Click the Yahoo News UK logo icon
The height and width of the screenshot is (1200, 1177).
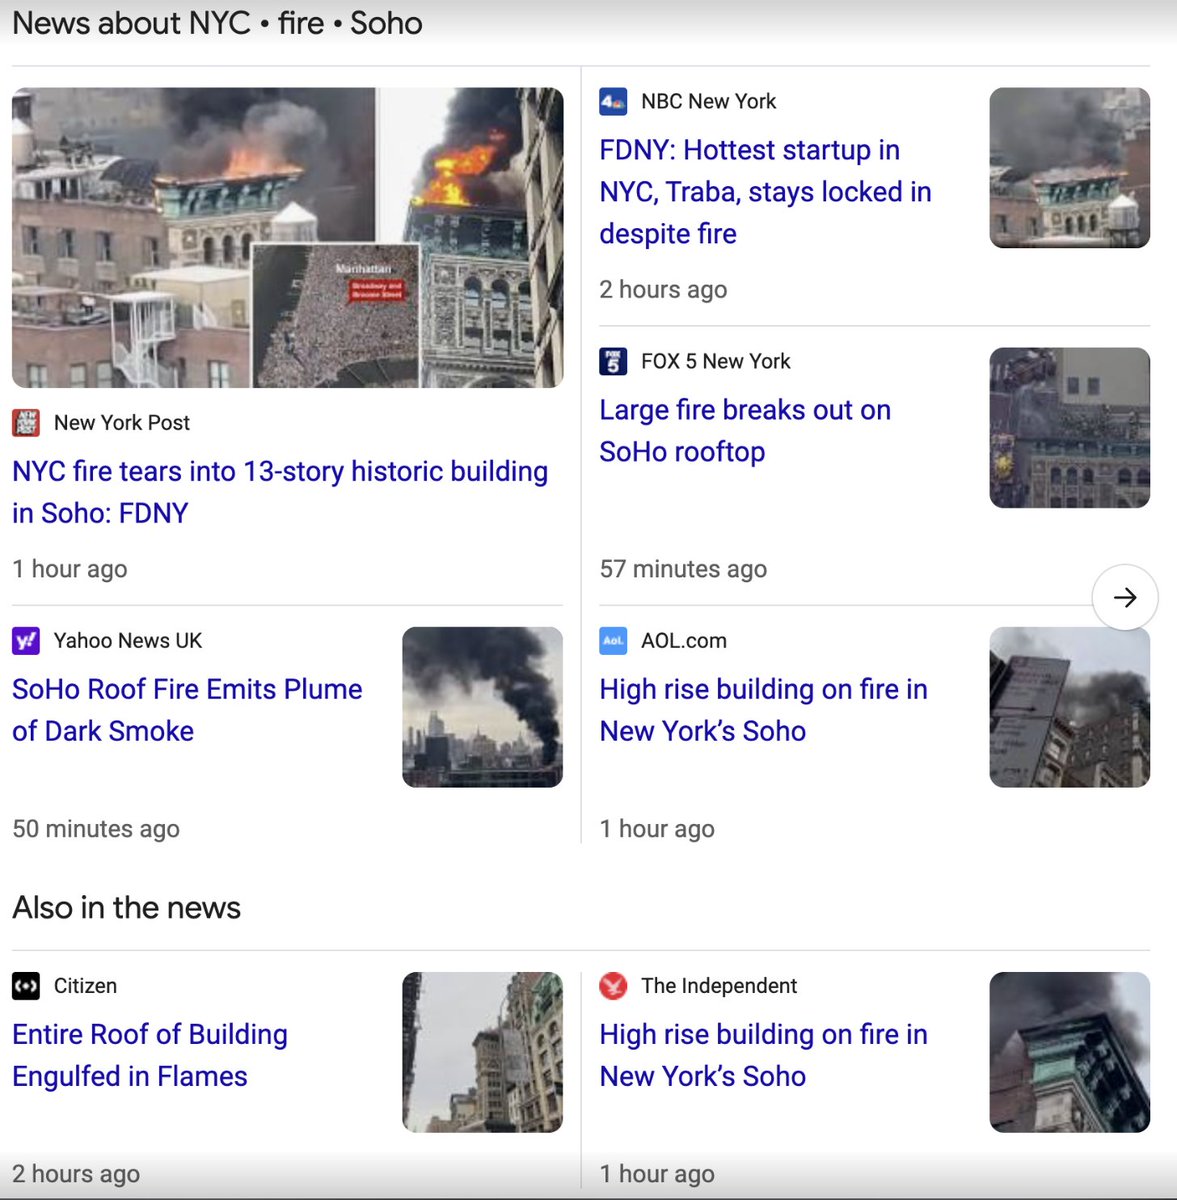(26, 640)
